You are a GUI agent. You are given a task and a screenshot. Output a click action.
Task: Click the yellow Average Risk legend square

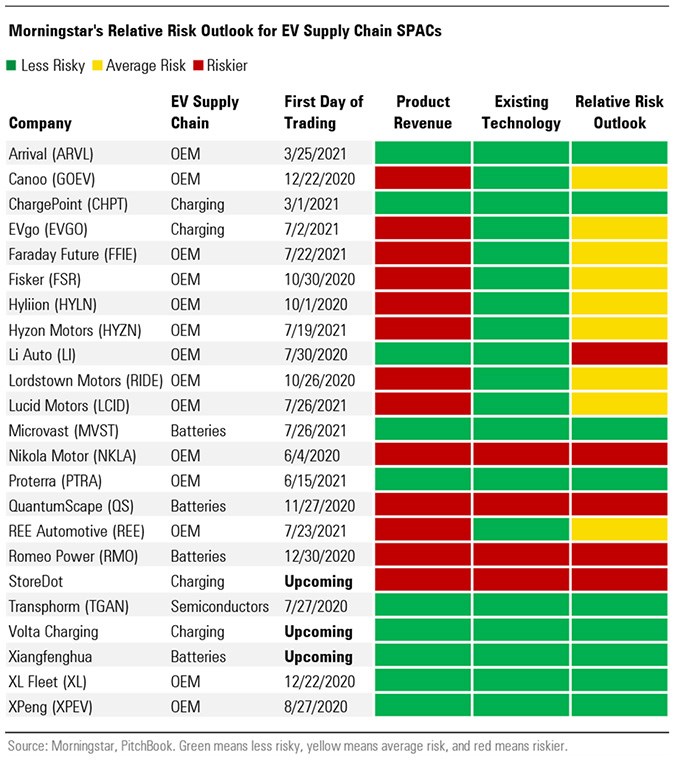(x=100, y=65)
